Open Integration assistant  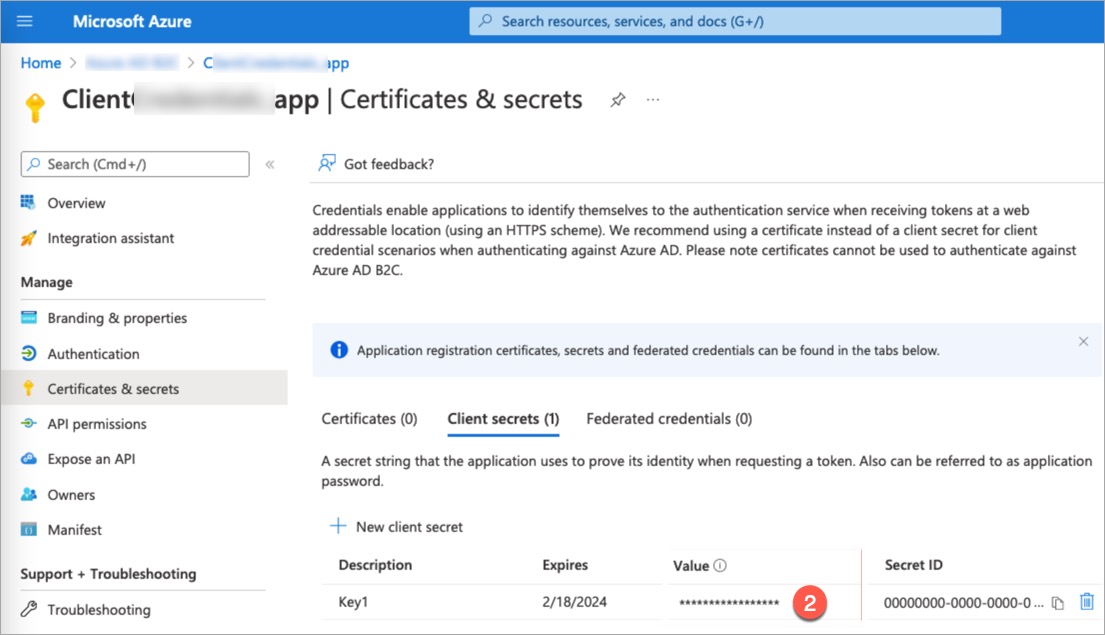coord(110,238)
